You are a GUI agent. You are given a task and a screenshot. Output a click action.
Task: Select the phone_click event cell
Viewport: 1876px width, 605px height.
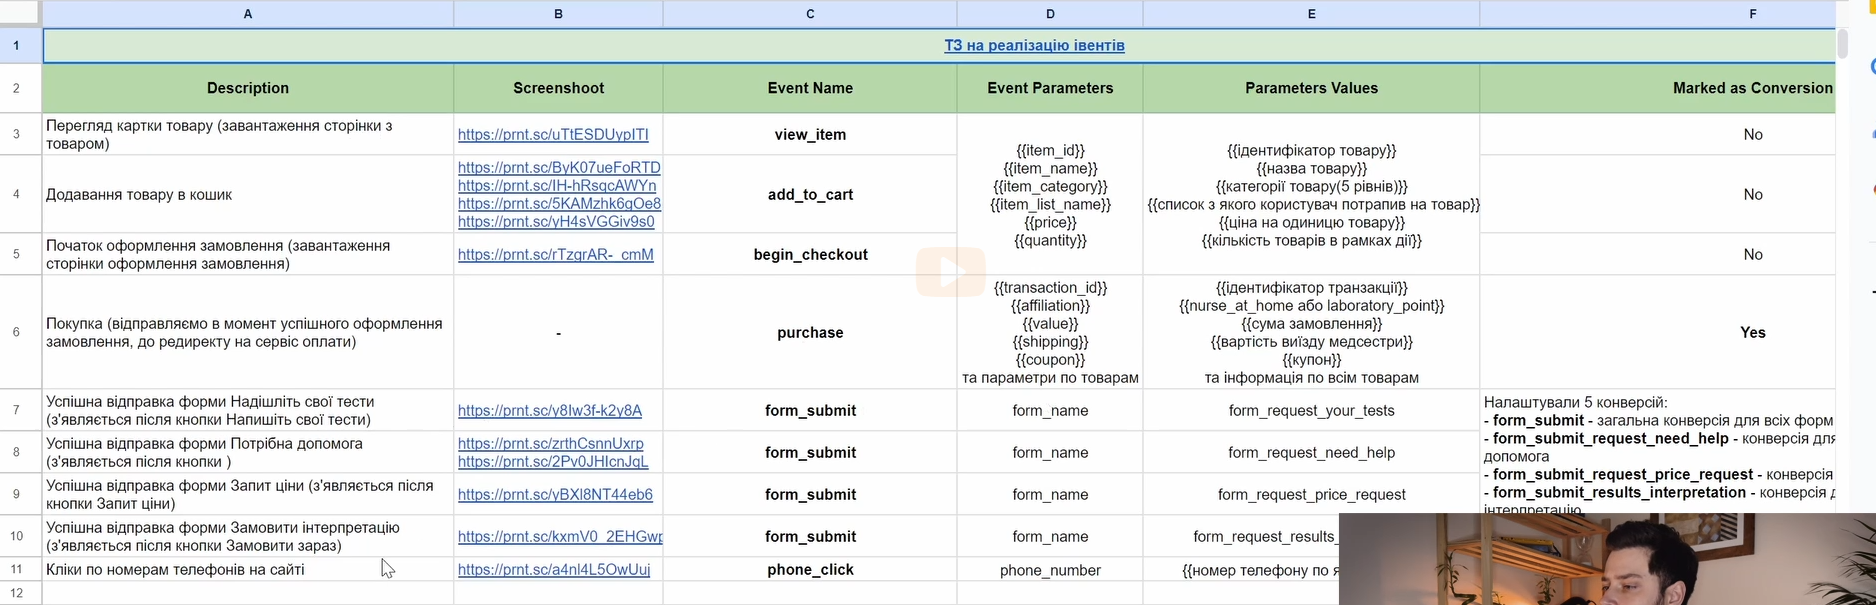click(810, 569)
